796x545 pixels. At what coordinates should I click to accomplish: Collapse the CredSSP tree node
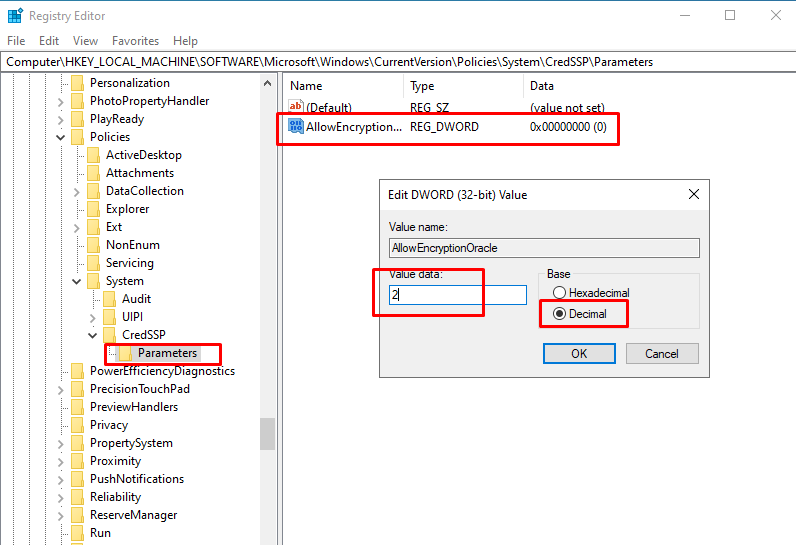[92, 335]
